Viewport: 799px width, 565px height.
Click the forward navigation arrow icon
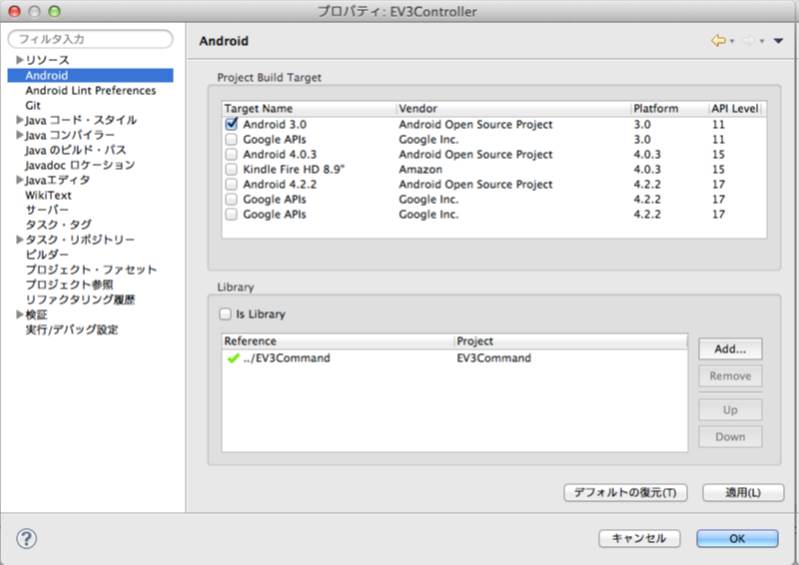click(748, 41)
